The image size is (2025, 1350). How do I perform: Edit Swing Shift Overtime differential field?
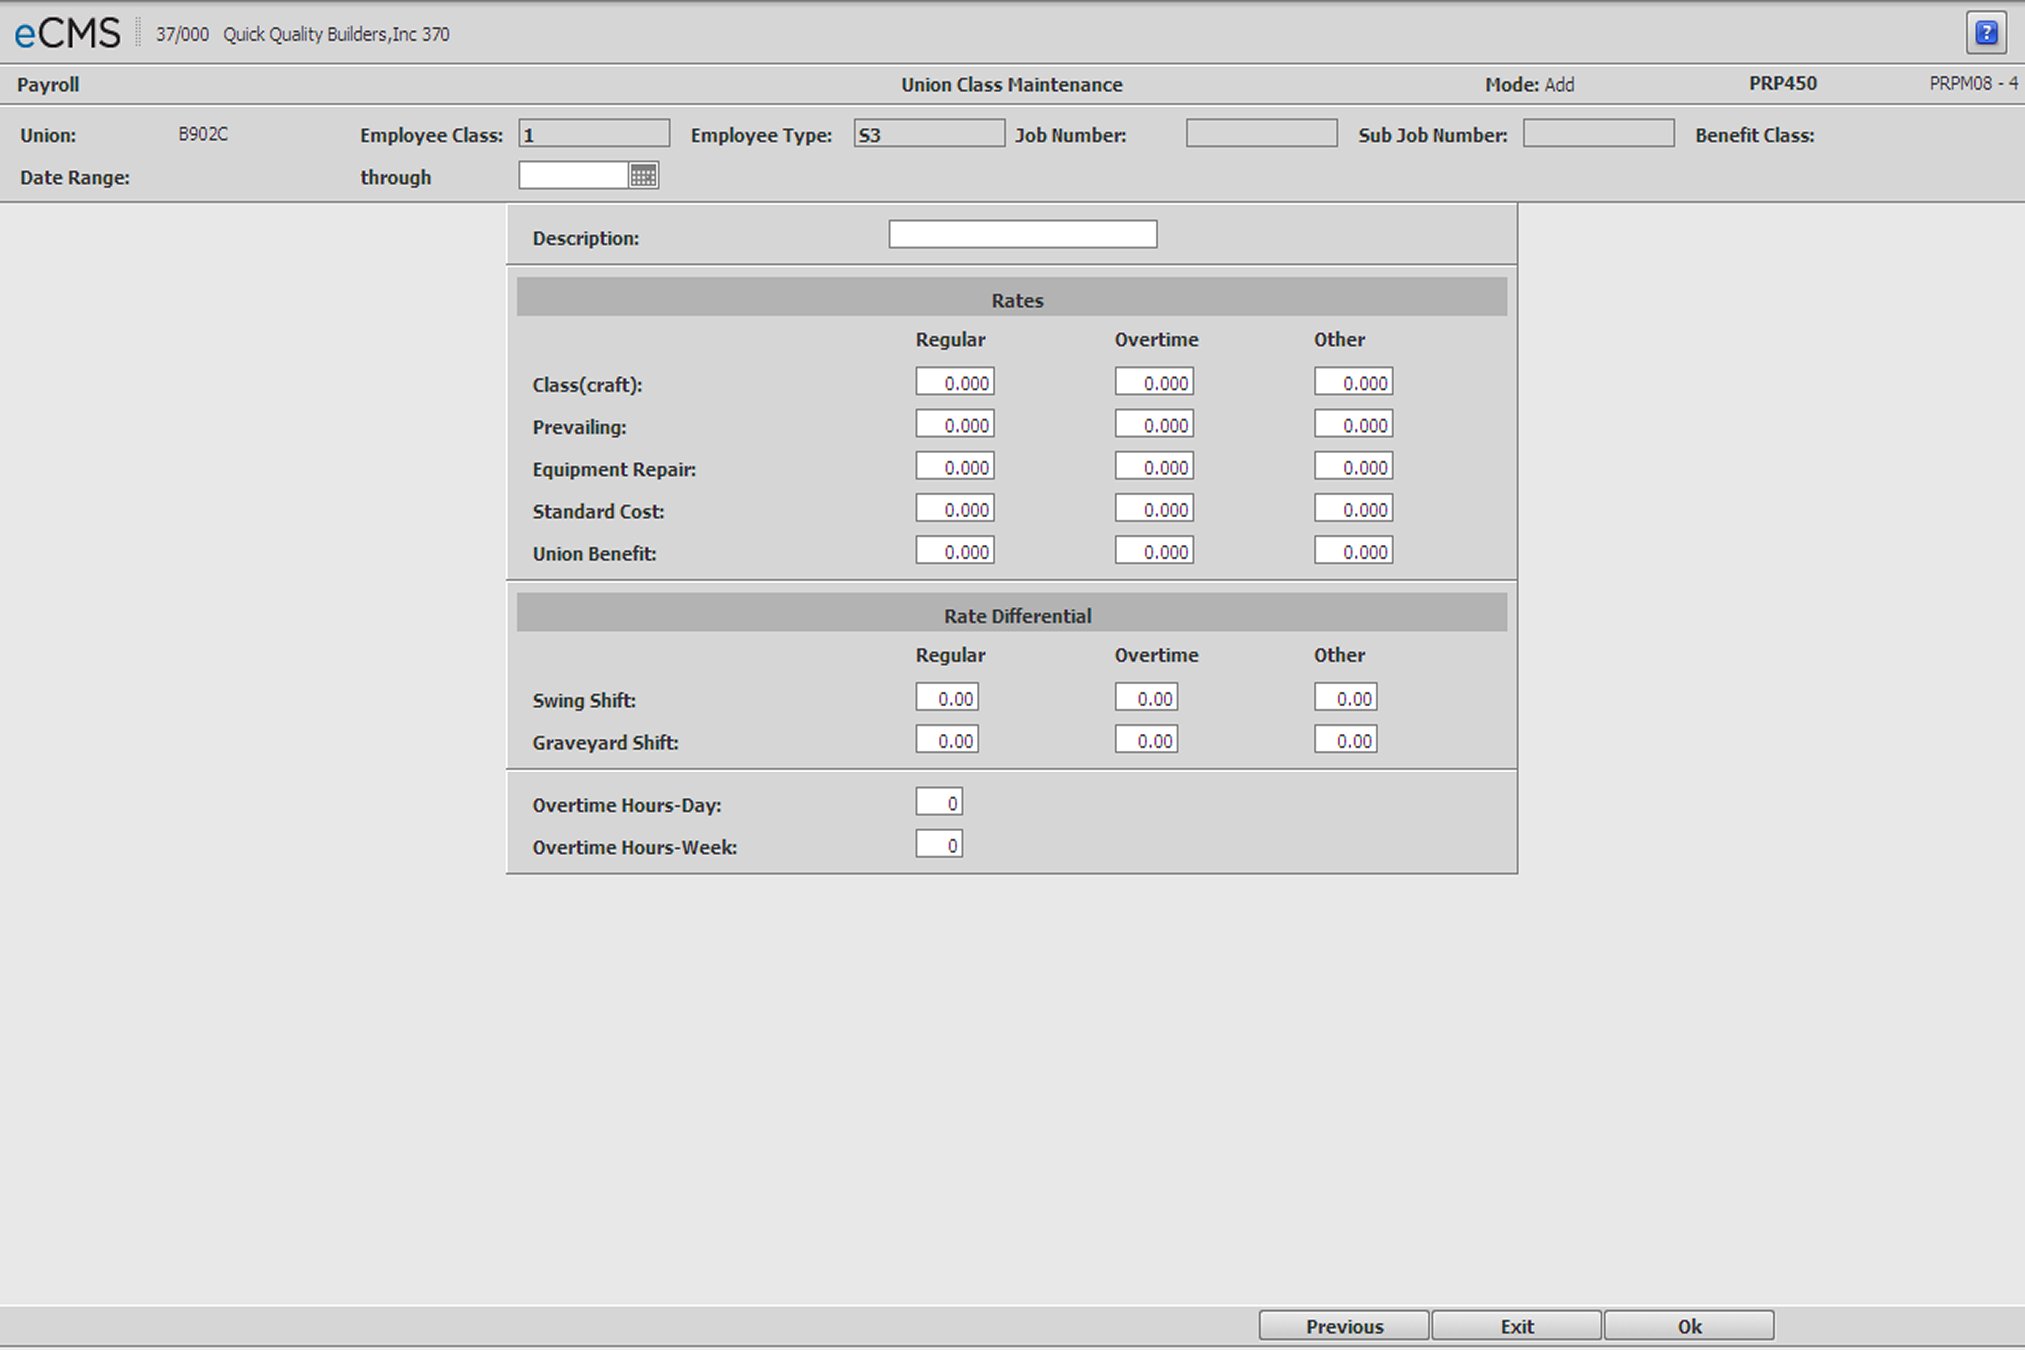point(1146,698)
